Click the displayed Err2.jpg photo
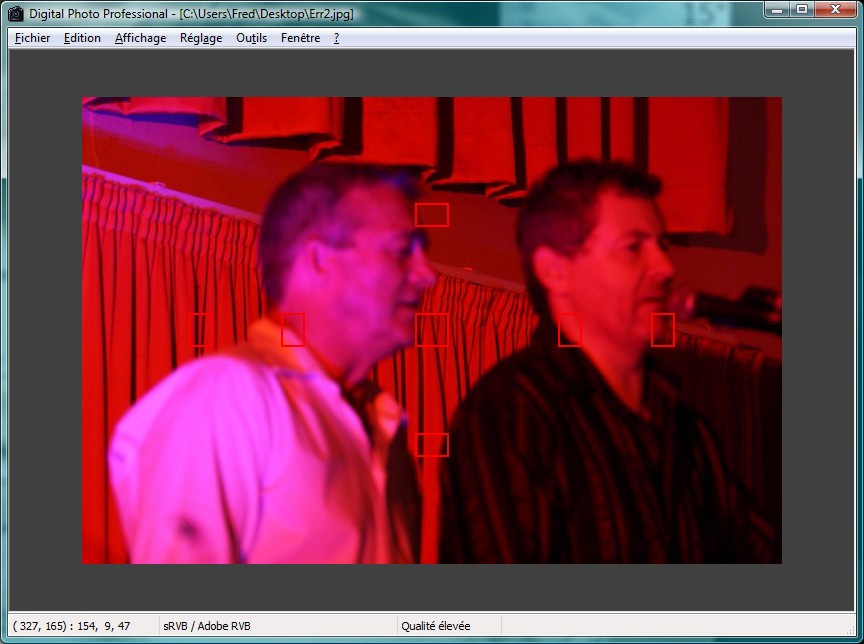Viewport: 864px width, 644px height. click(x=431, y=330)
